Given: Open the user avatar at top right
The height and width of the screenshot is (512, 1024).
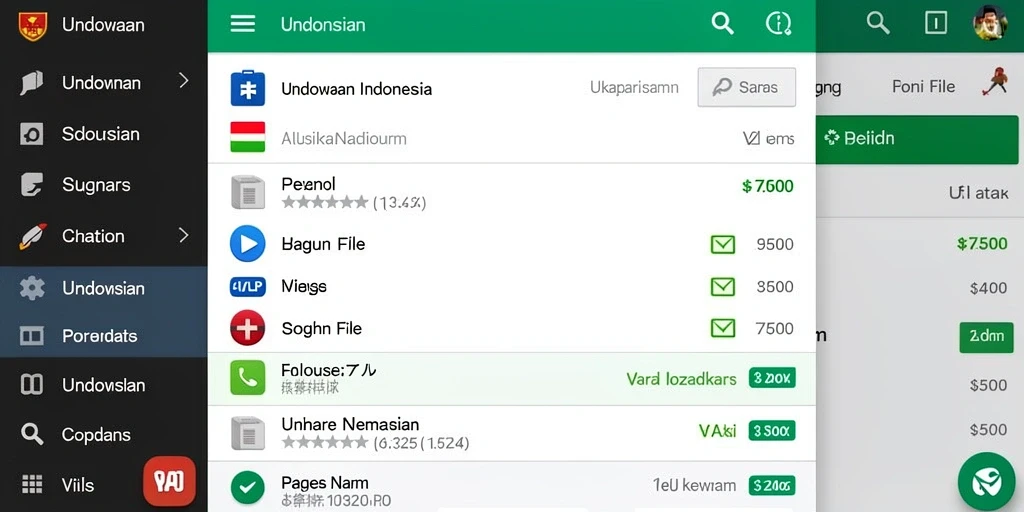Looking at the screenshot, I should coord(990,24).
